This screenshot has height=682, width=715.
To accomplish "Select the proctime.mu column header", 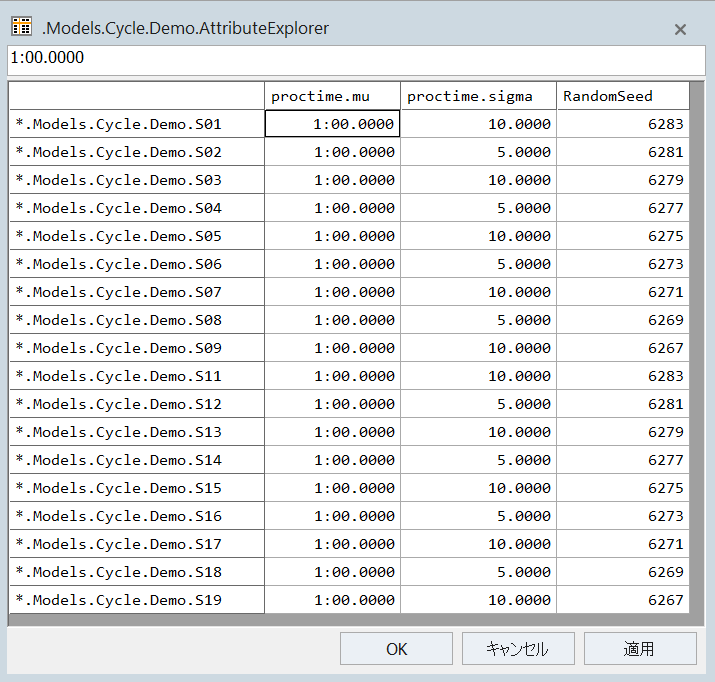I will click(332, 96).
